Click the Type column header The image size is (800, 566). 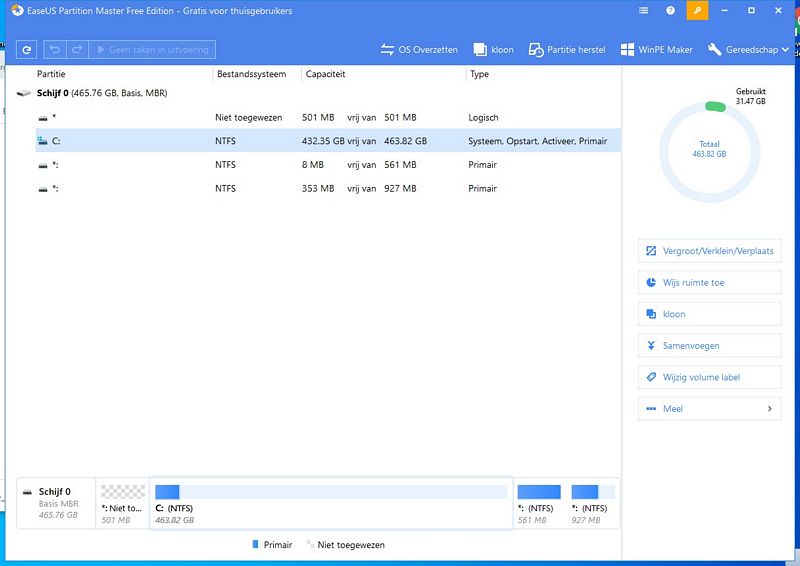[x=480, y=74]
